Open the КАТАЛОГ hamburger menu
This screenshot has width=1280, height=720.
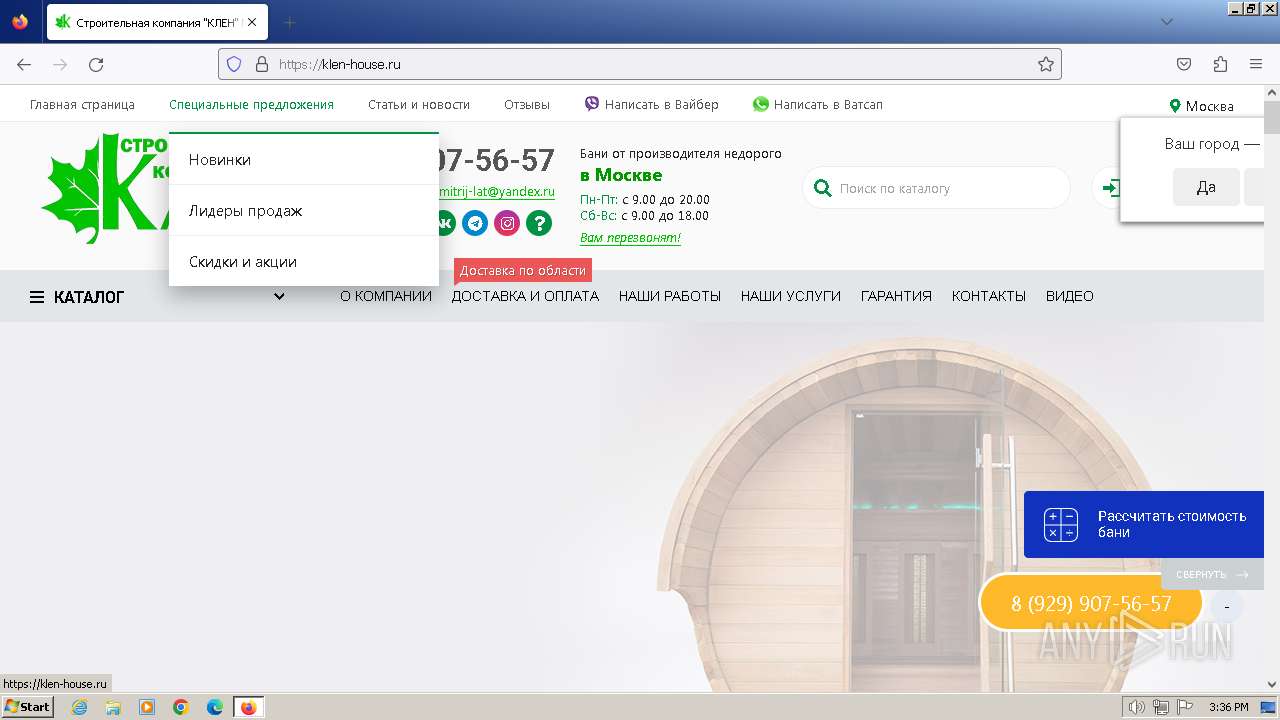tap(77, 297)
